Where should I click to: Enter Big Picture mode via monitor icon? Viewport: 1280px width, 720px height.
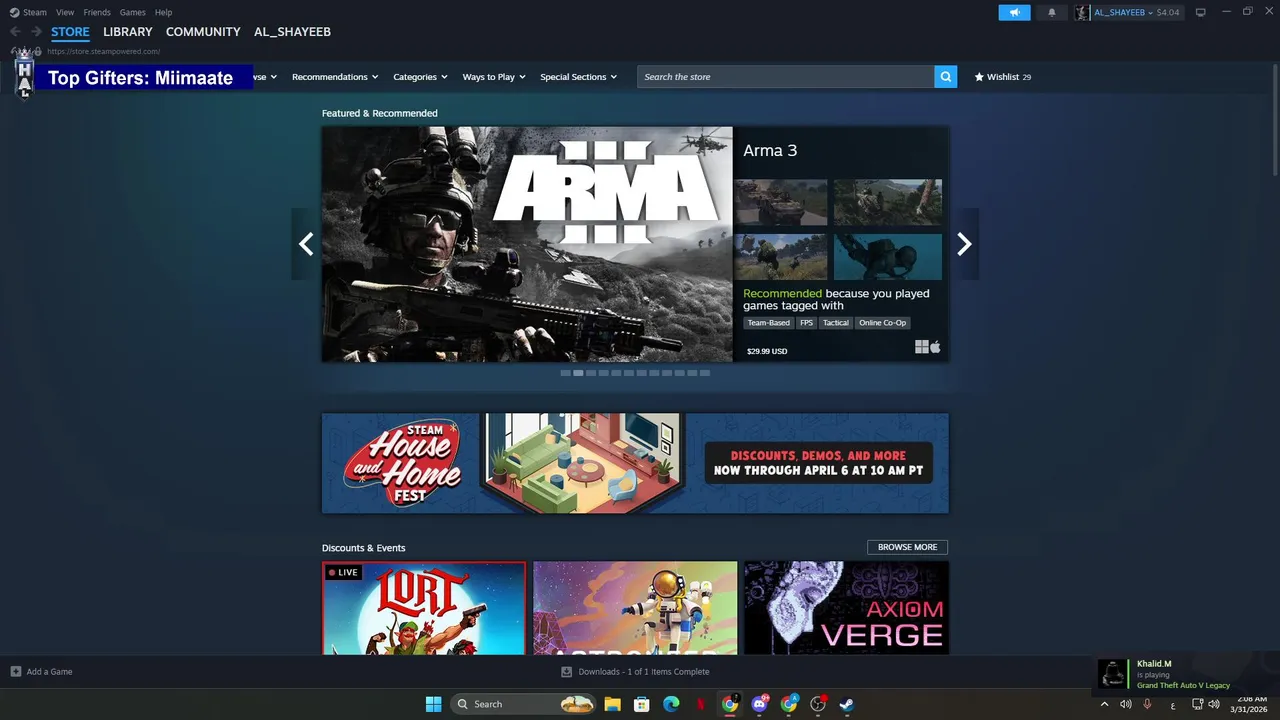pyautogui.click(x=1200, y=12)
